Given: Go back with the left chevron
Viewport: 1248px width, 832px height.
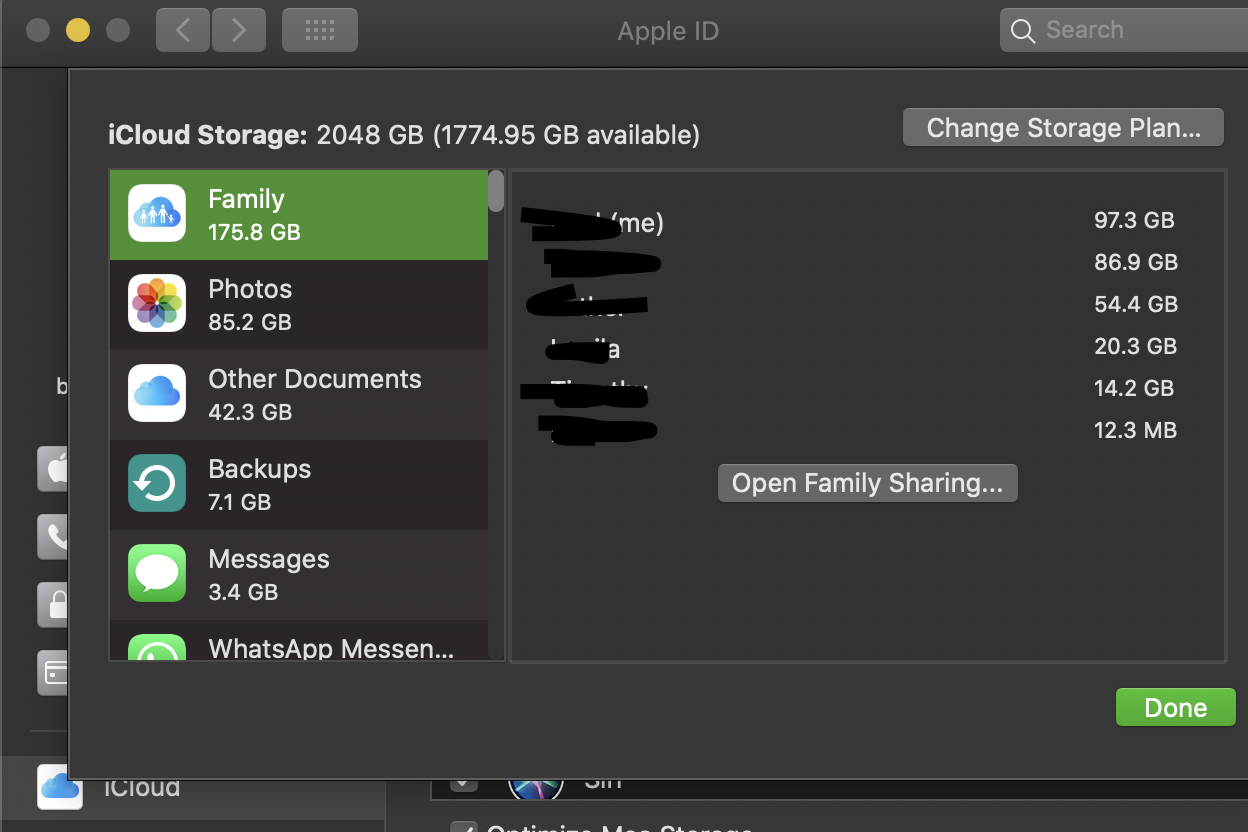Looking at the screenshot, I should [x=183, y=30].
